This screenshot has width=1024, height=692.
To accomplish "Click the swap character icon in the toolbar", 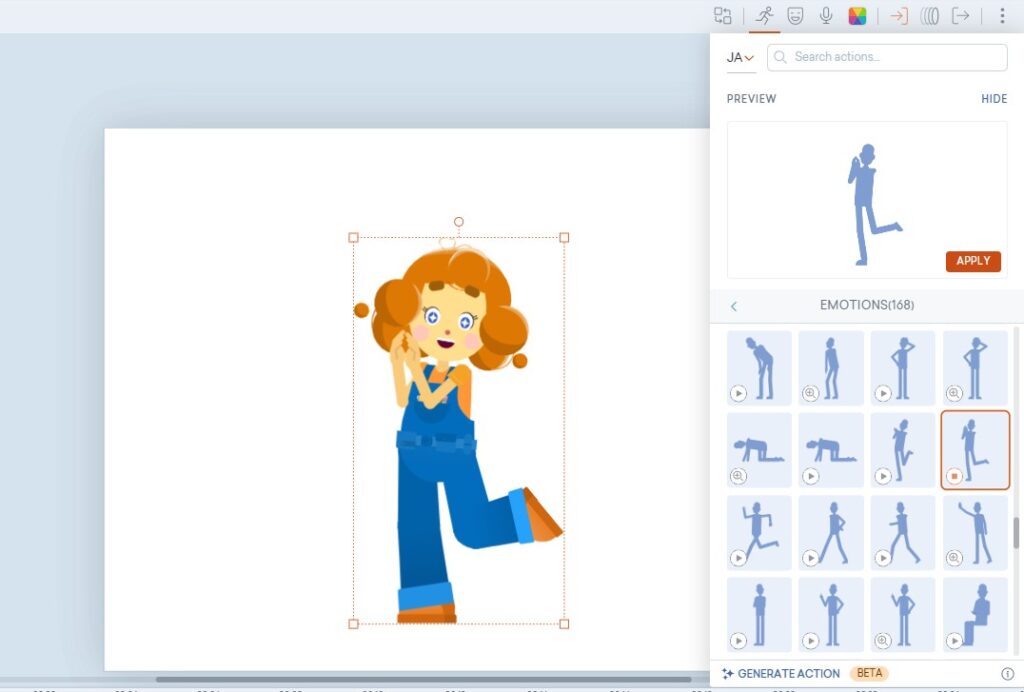I will (722, 15).
